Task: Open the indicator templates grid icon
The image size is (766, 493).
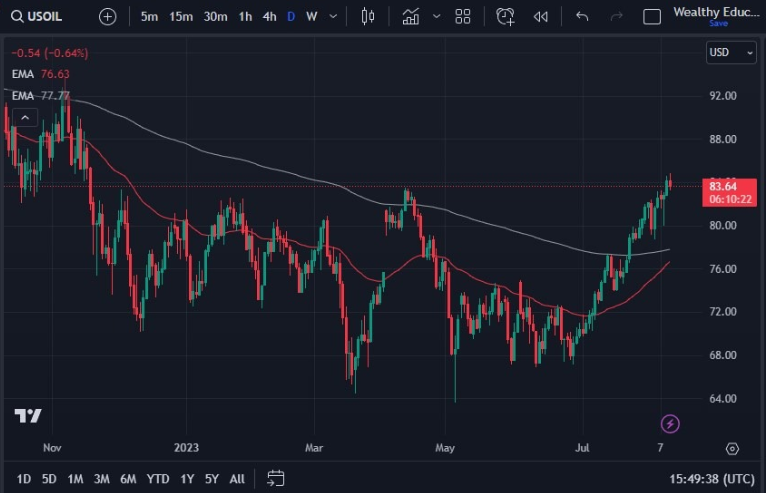Action: coord(462,16)
